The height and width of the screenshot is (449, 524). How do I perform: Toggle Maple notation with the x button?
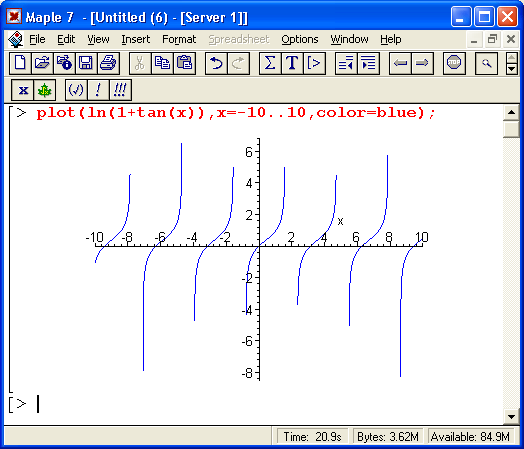(23, 90)
